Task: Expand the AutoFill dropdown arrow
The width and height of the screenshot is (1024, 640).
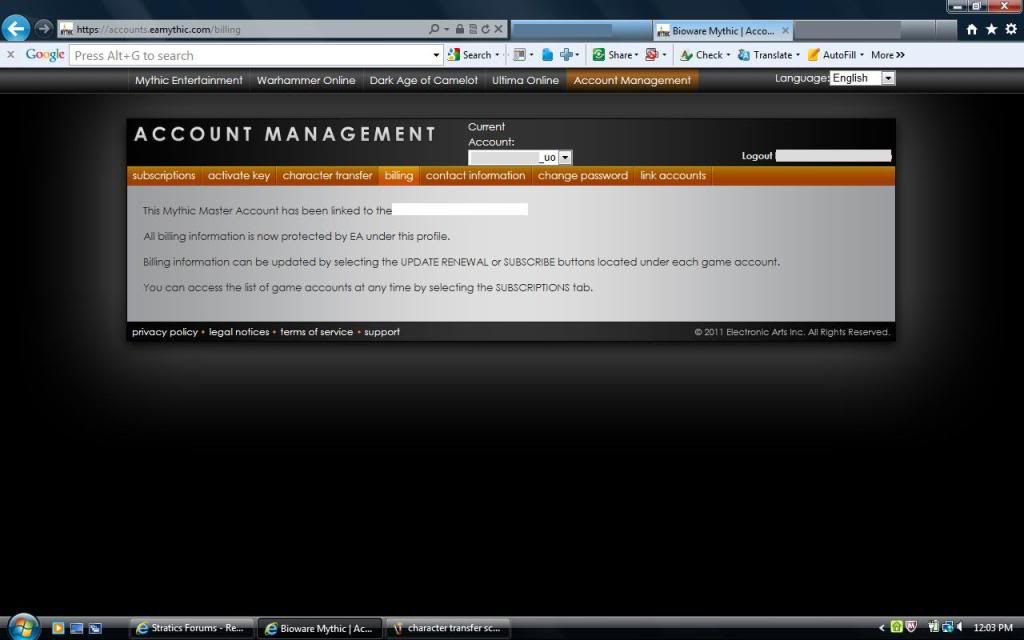Action: pos(861,56)
